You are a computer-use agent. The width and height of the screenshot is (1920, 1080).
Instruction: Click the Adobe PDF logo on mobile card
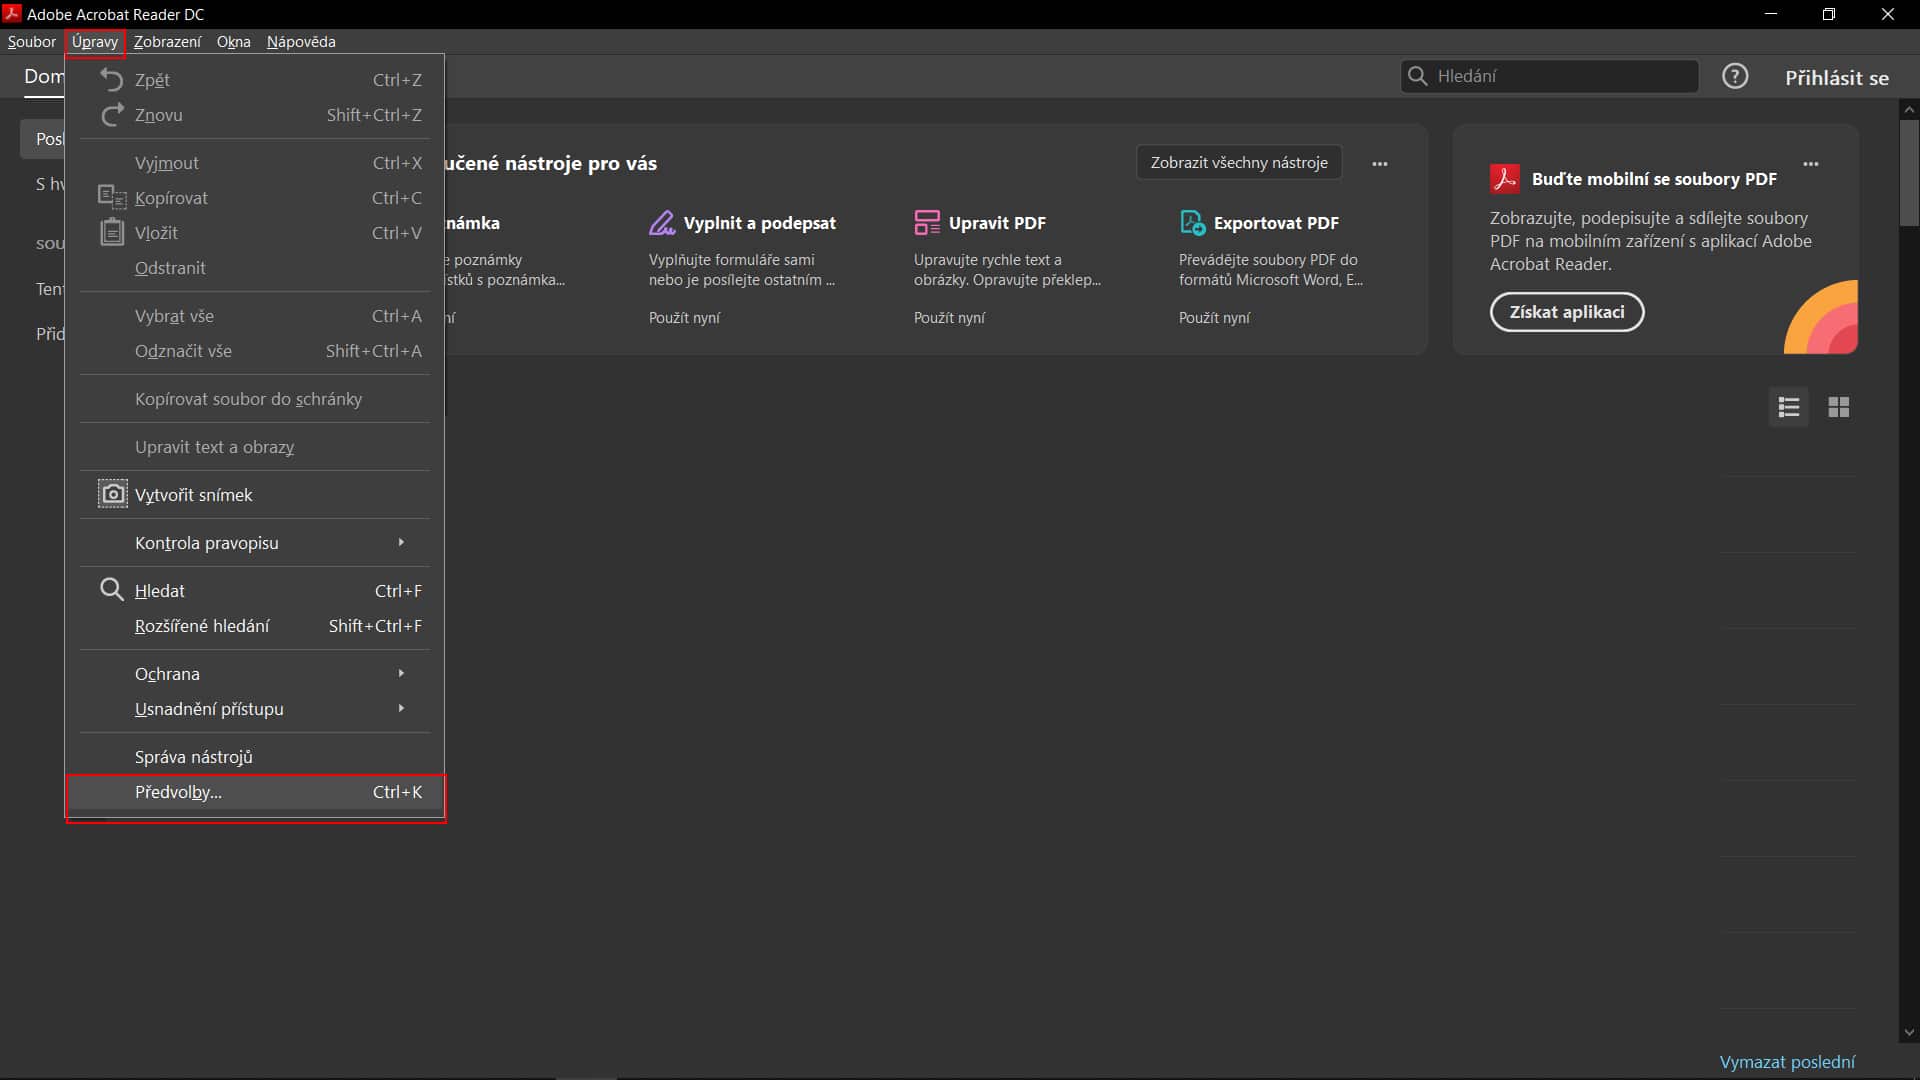(x=1505, y=179)
